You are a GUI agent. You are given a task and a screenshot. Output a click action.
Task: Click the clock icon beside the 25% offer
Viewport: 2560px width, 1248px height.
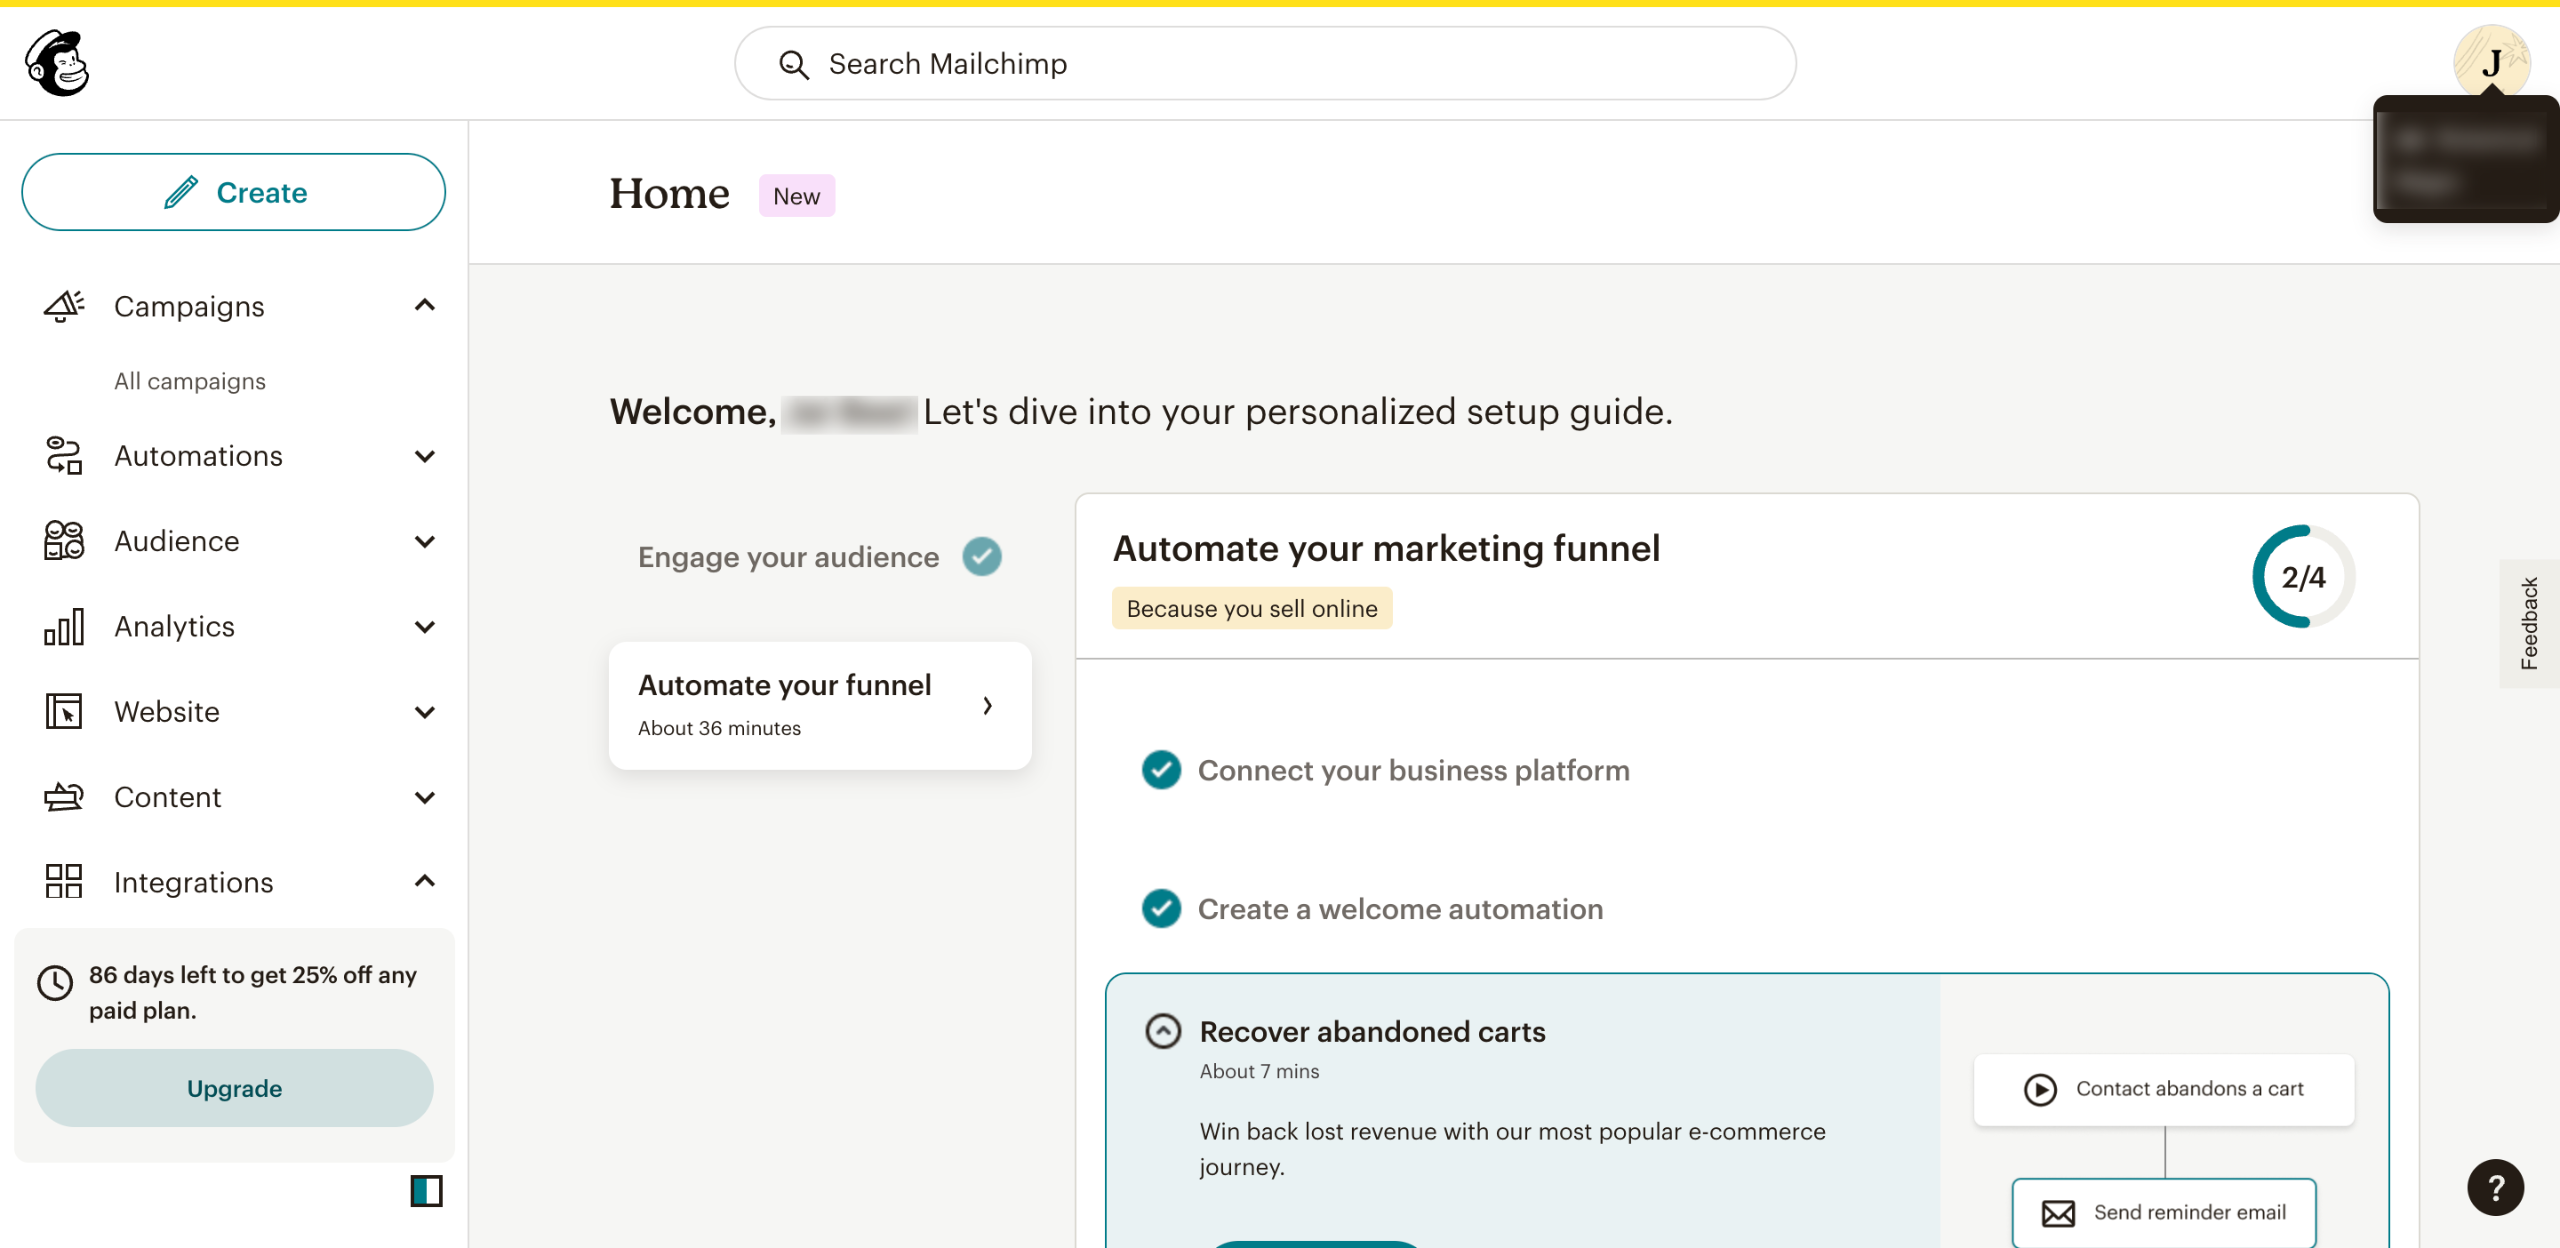tap(55, 983)
